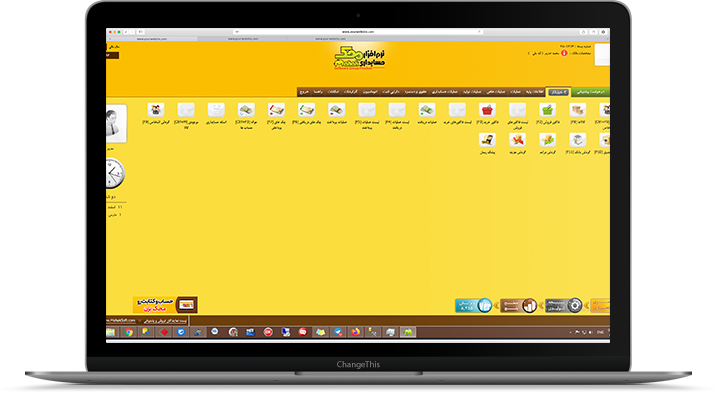Open the payments list icon [F5]
Viewport: 717px width, 393px height.
[367, 110]
